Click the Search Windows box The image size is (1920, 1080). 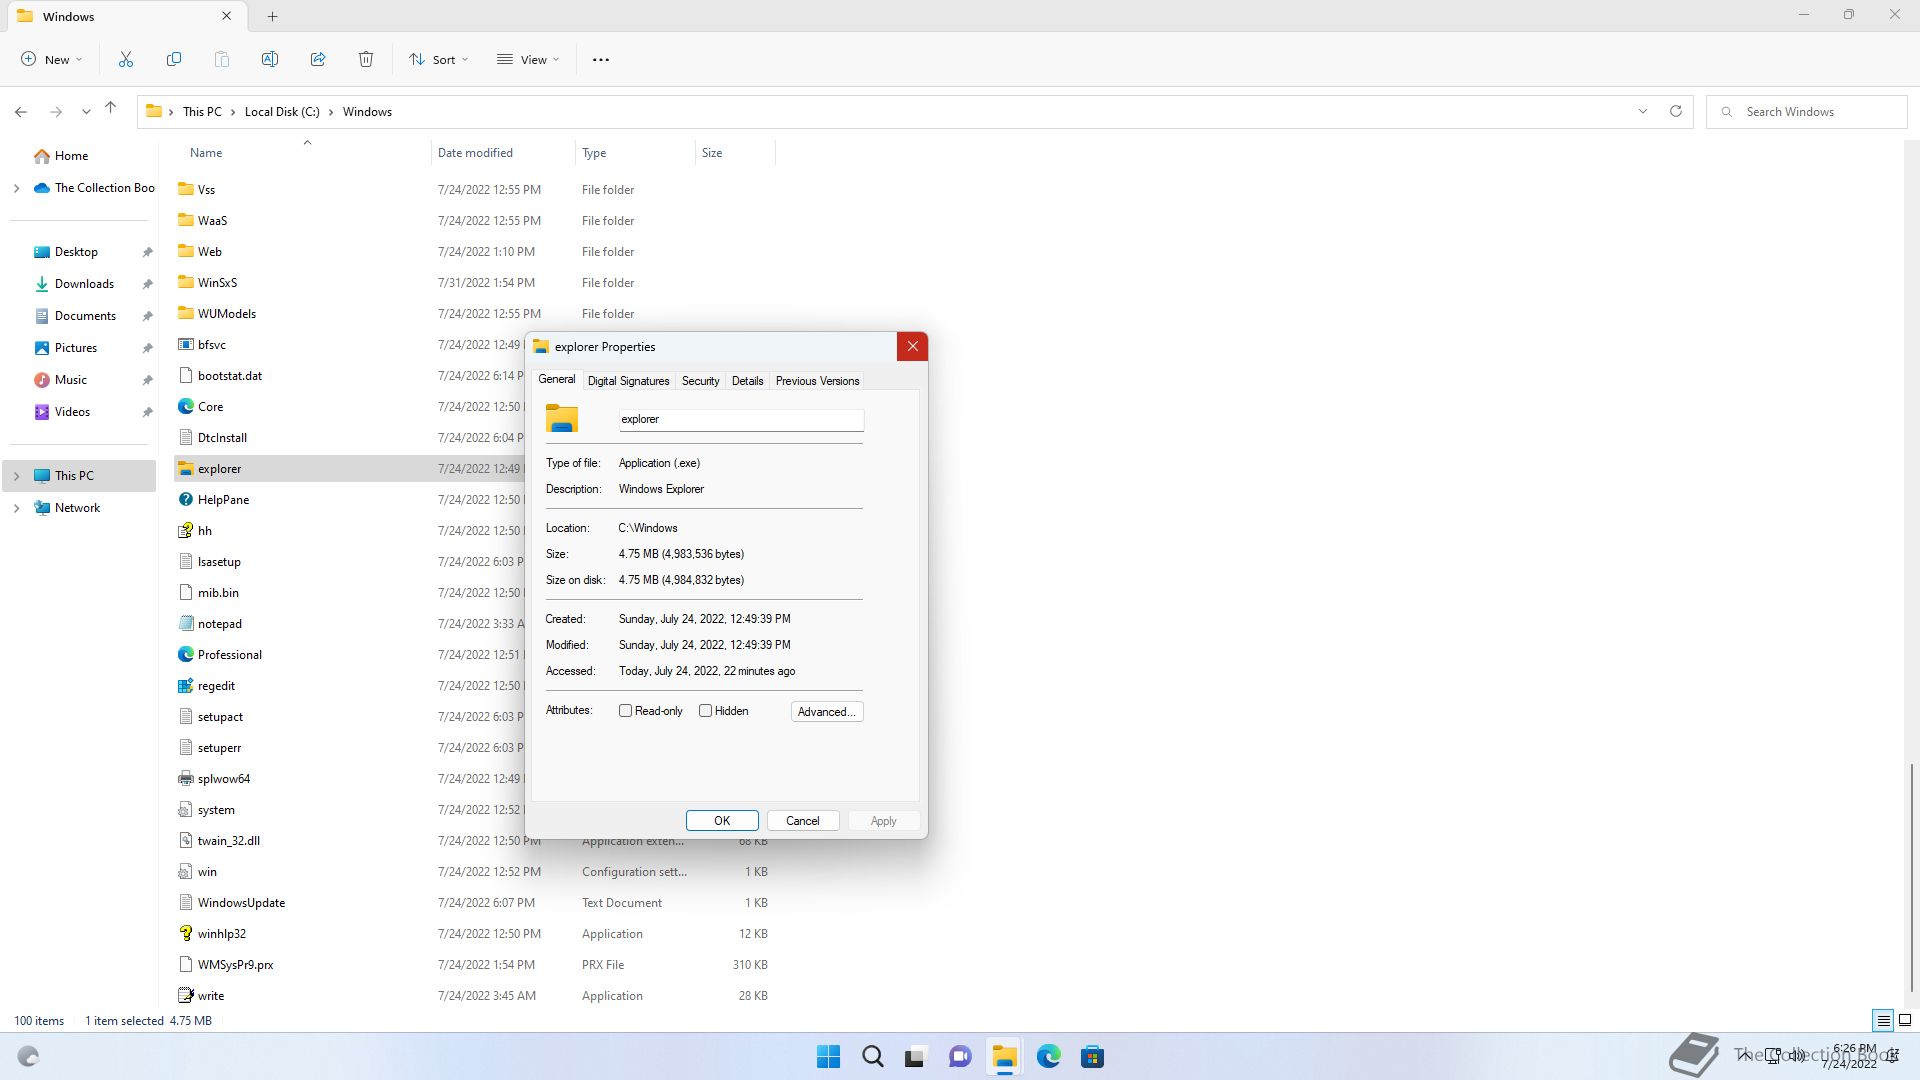(1806, 112)
